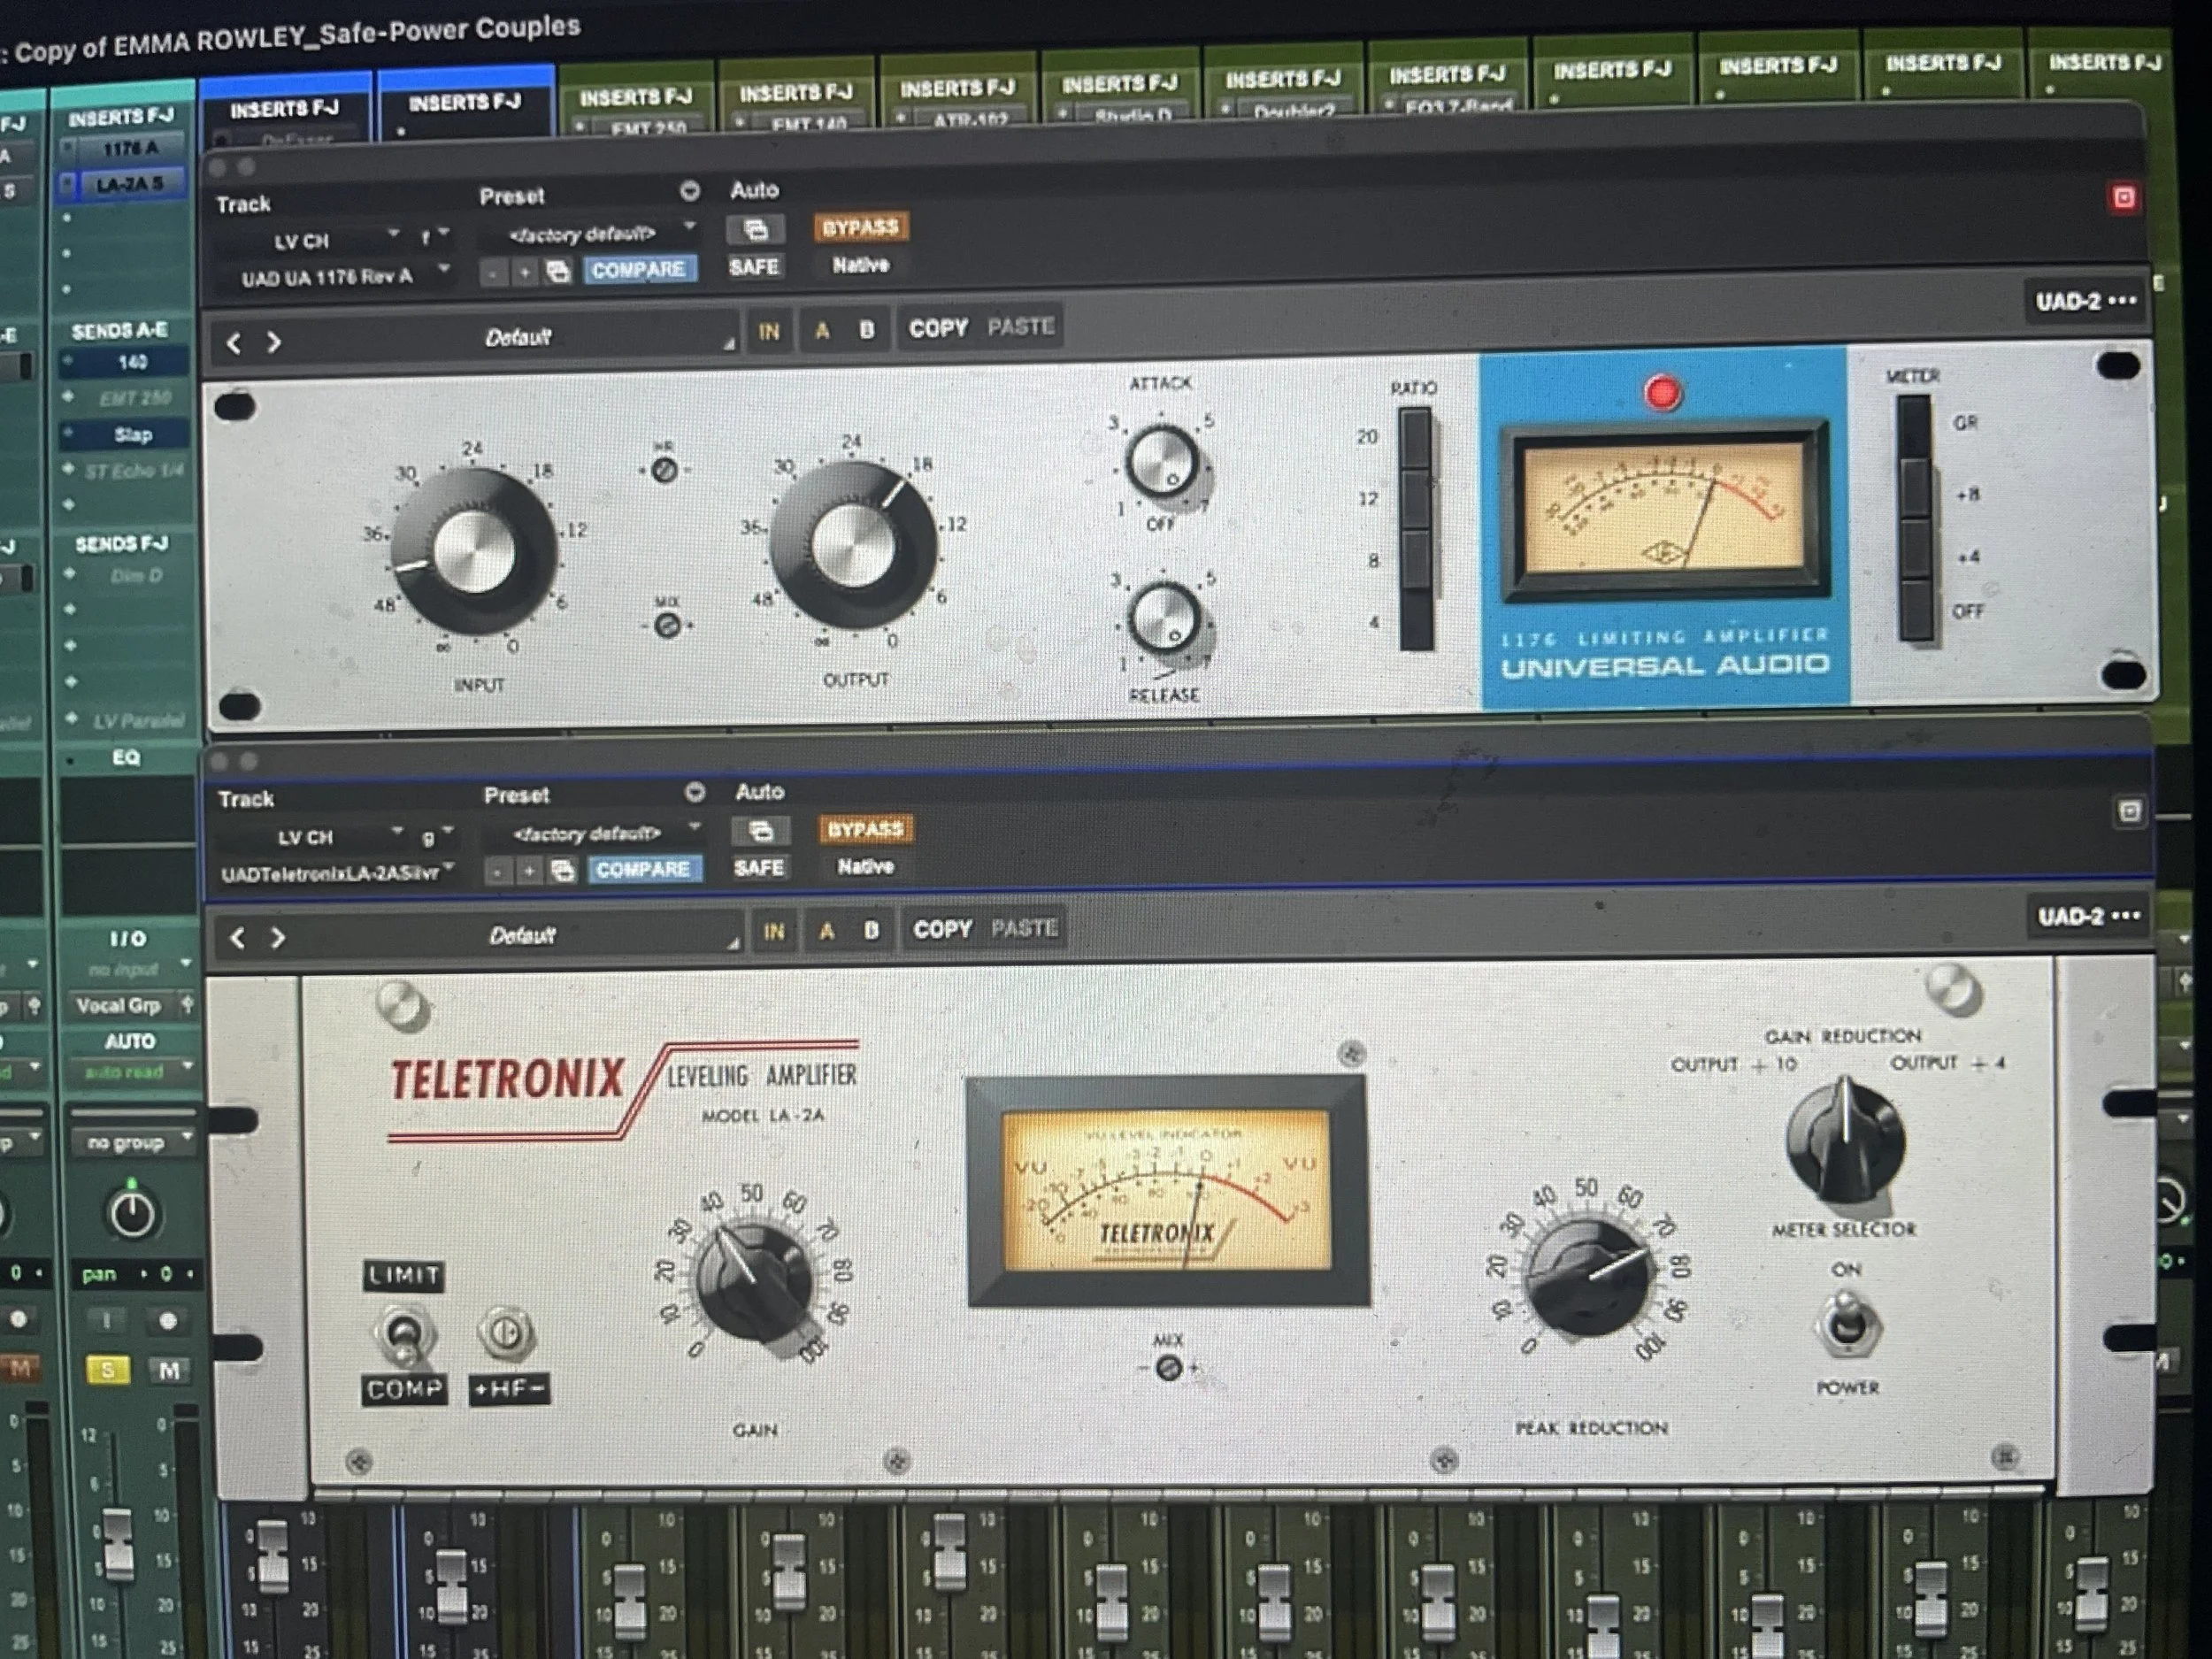Click the MIX screw on the 1176
This screenshot has height=1659, width=2212.
(x=667, y=626)
